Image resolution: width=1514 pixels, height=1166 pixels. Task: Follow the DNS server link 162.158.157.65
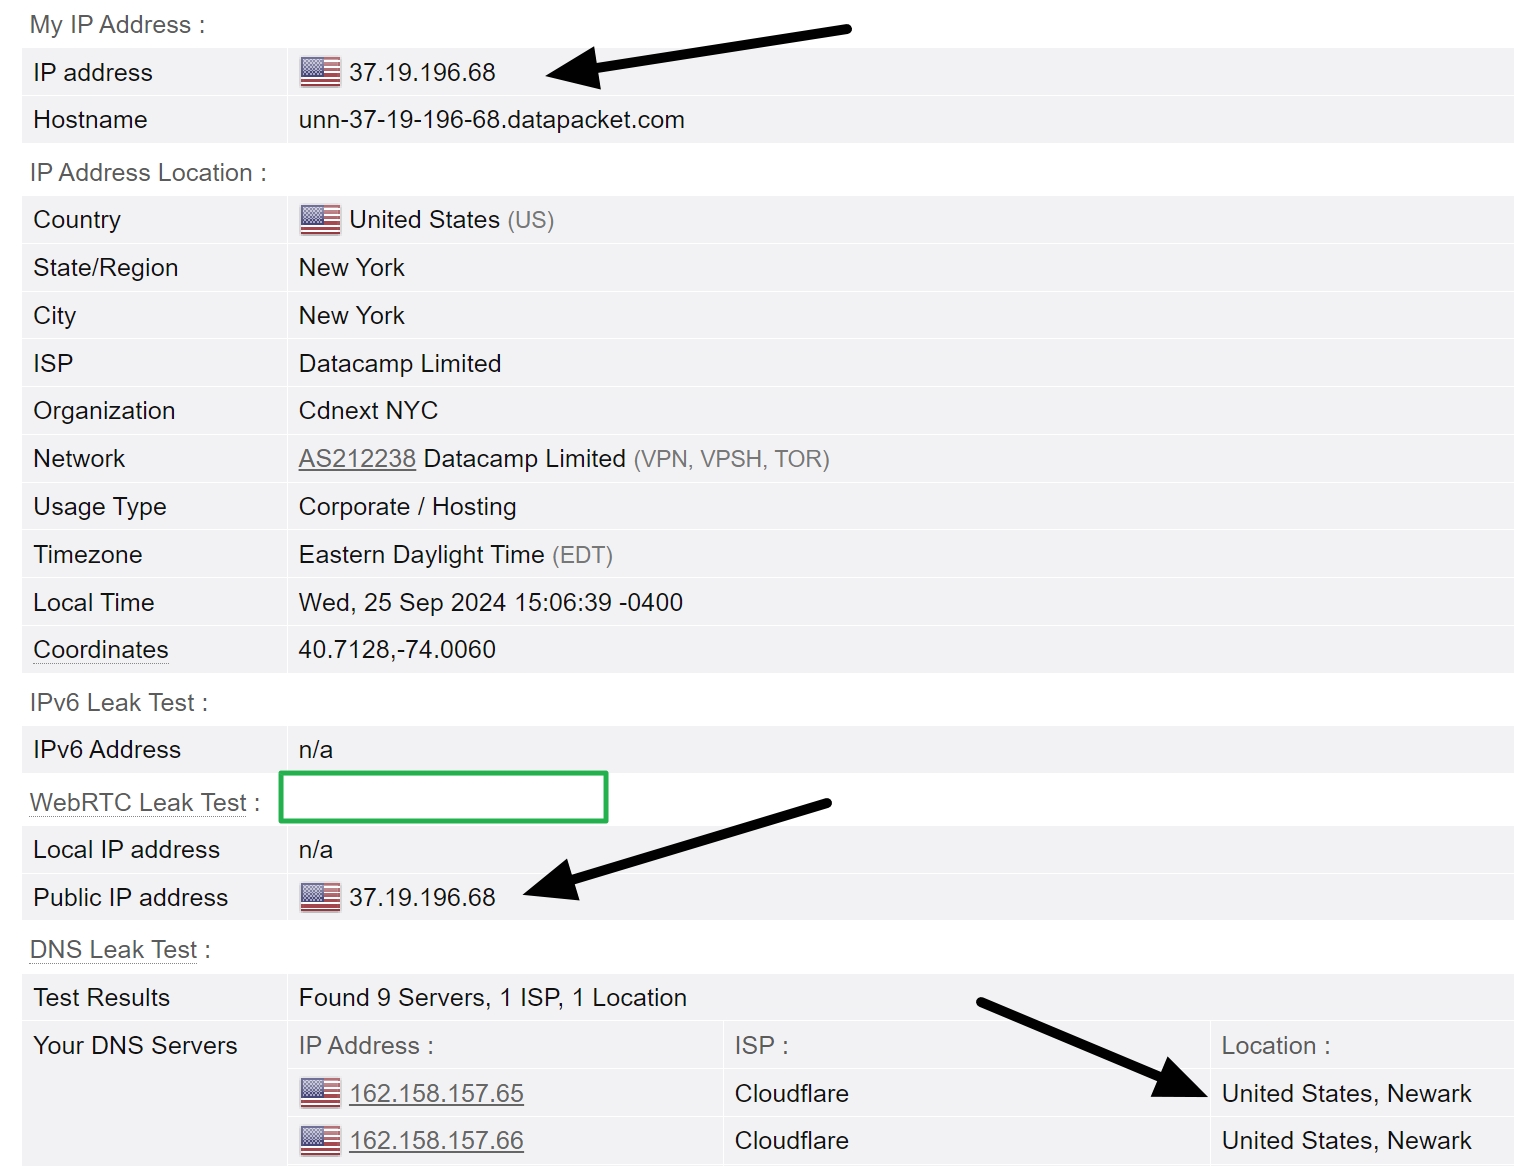436,1093
